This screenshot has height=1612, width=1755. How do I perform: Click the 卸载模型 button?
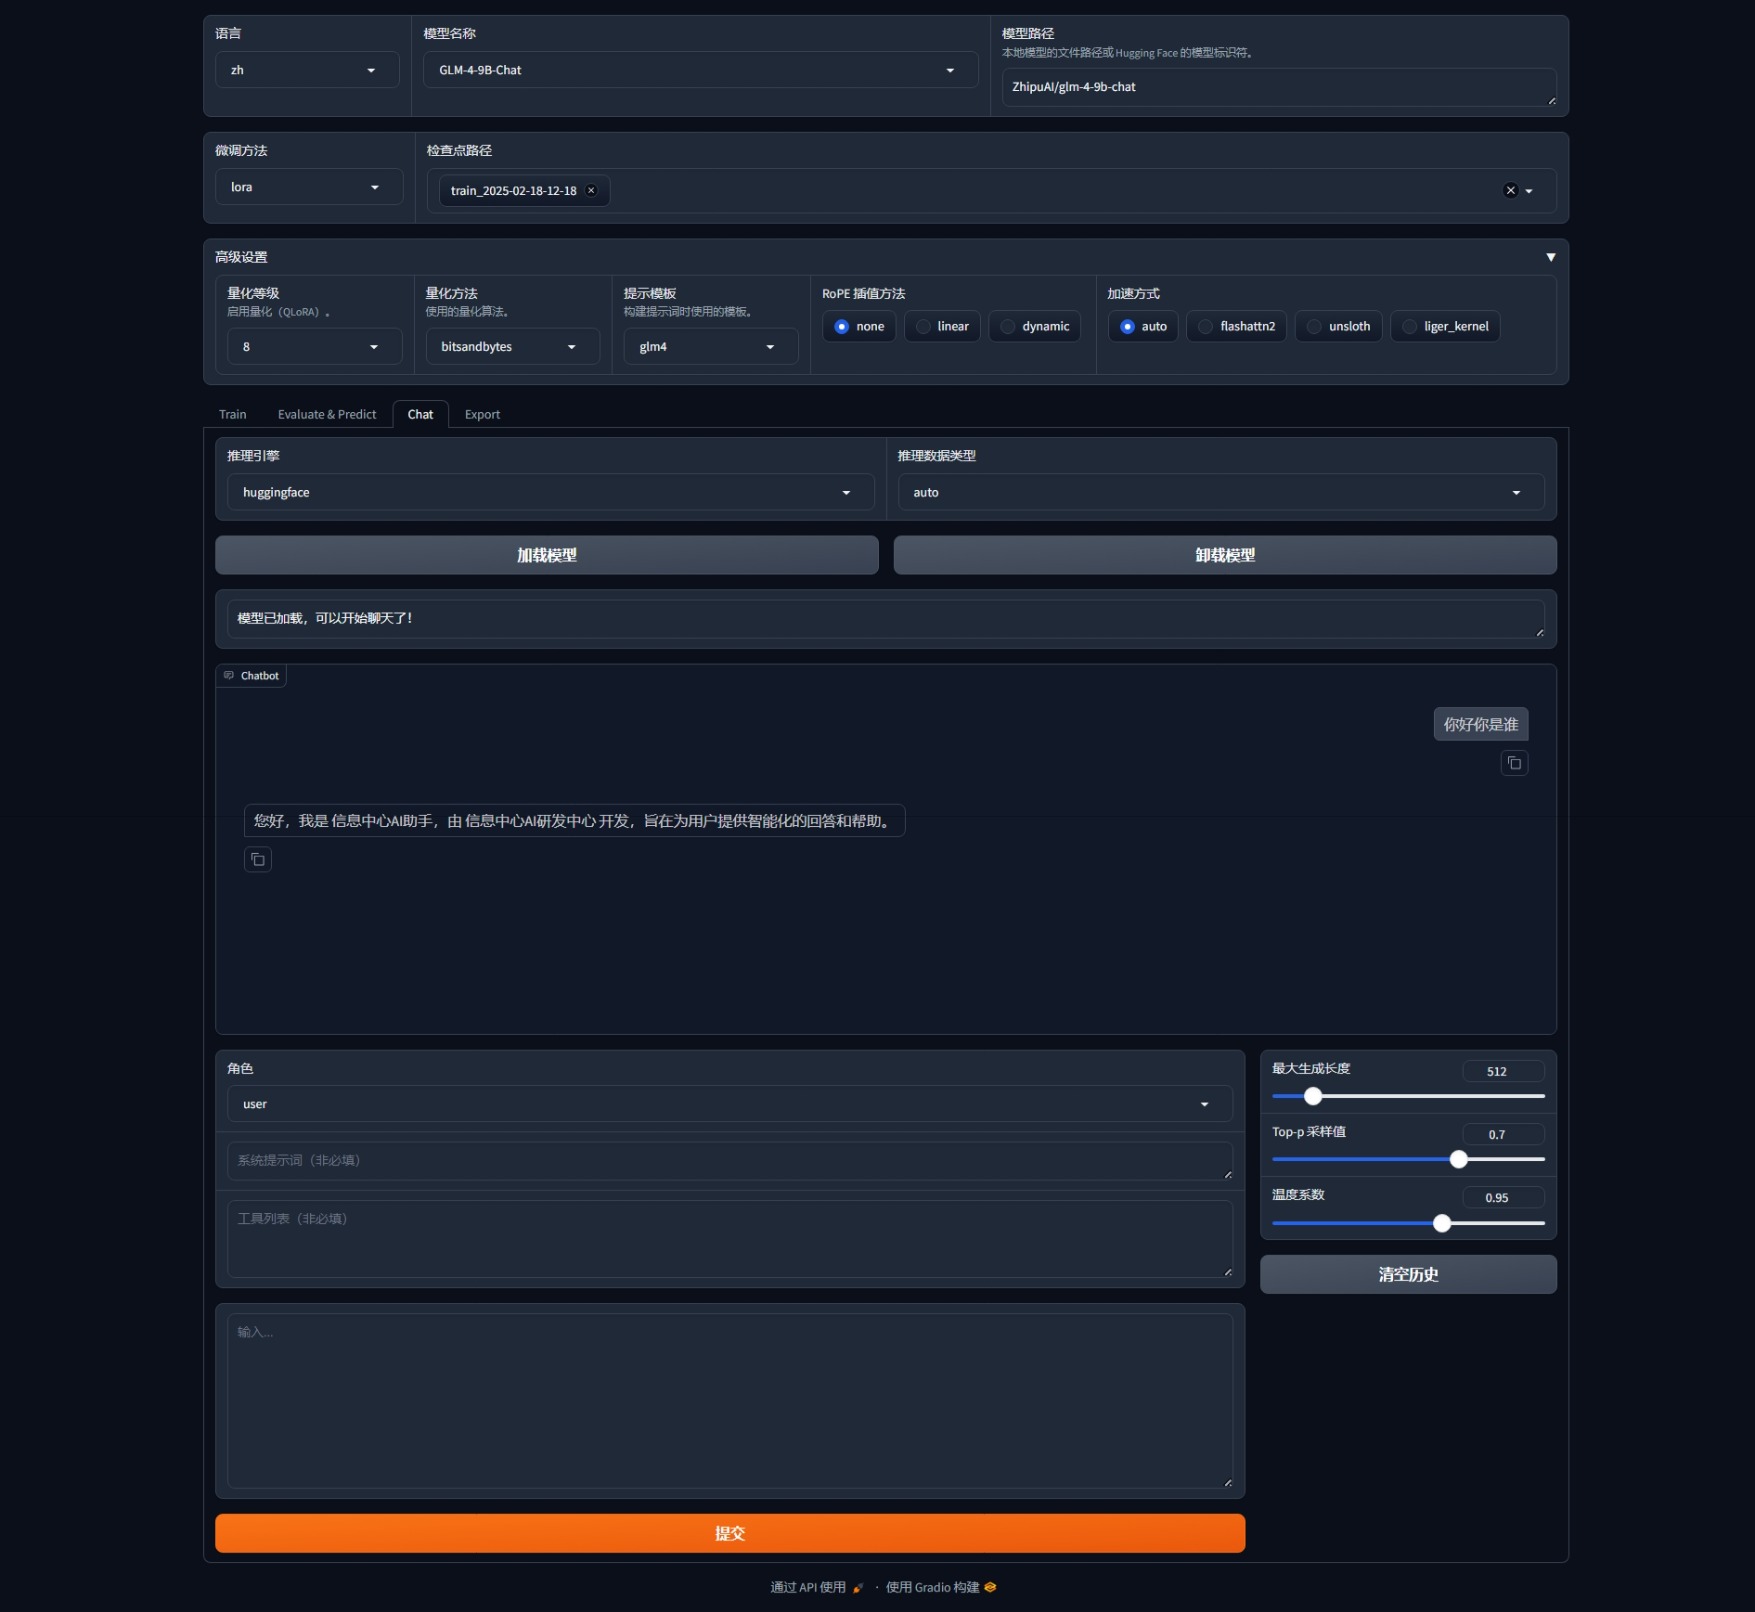(x=1224, y=556)
